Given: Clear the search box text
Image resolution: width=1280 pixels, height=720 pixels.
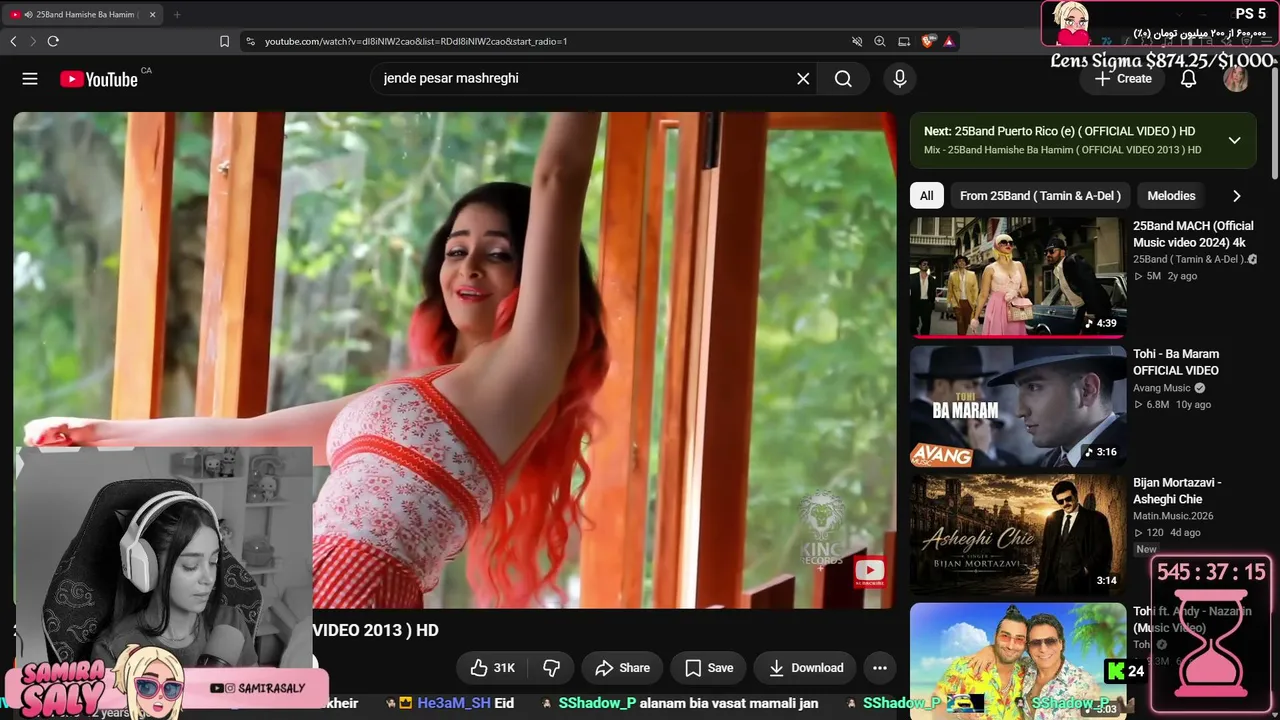Looking at the screenshot, I should tap(803, 79).
